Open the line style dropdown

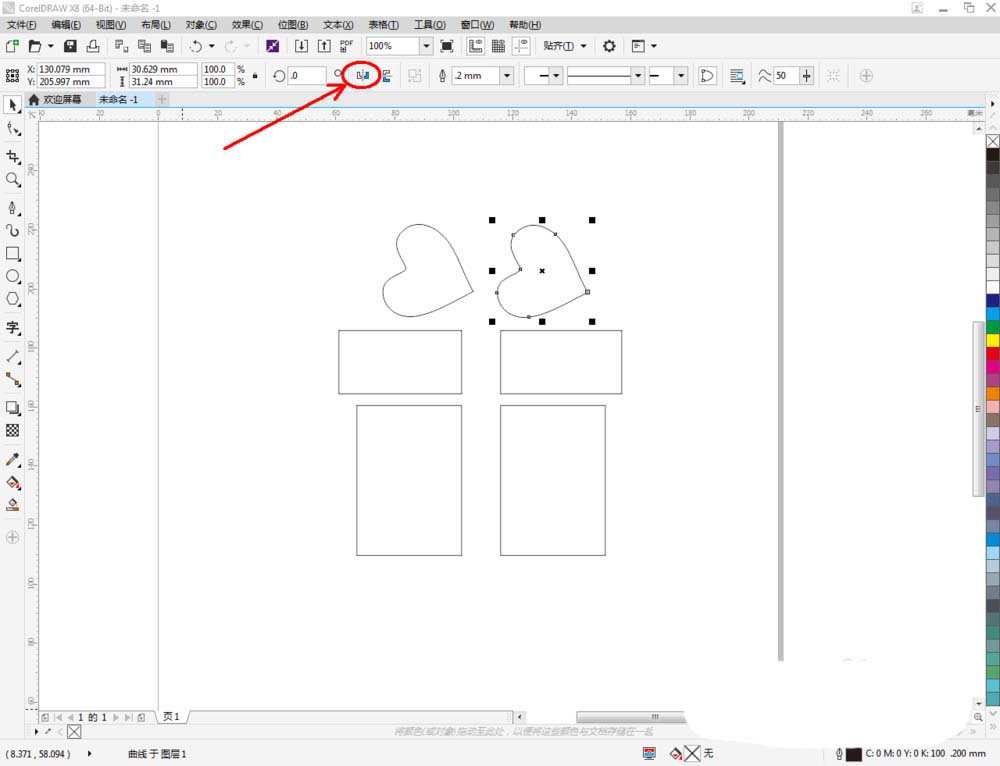(637, 76)
